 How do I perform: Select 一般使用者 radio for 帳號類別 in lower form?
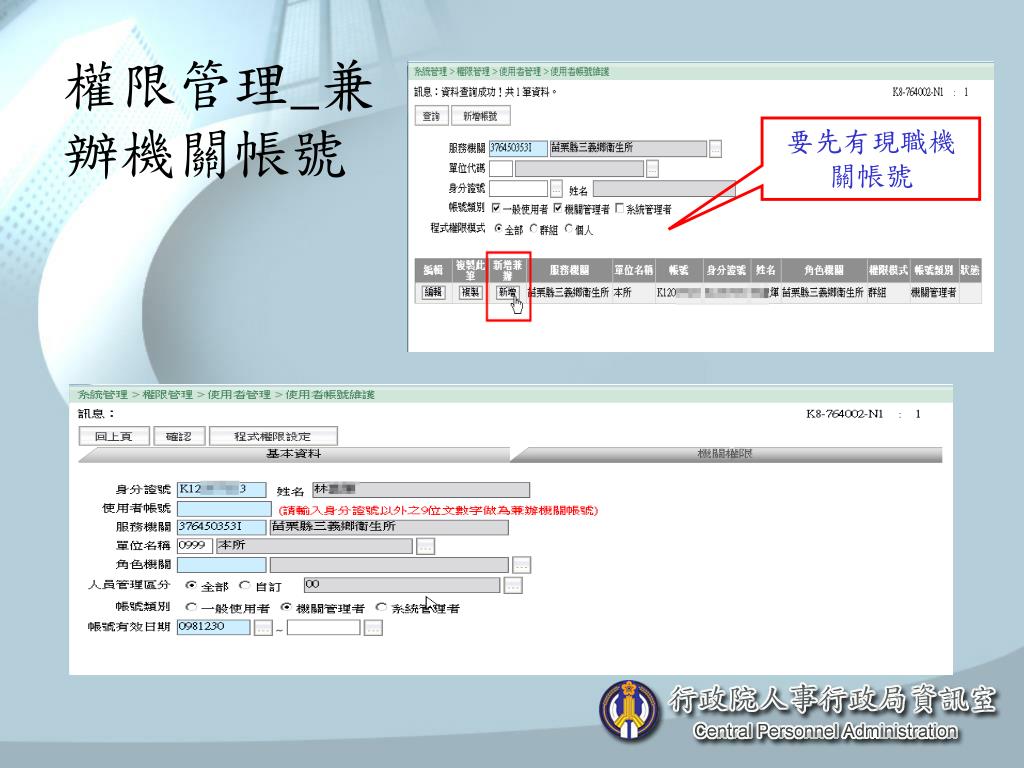191,607
